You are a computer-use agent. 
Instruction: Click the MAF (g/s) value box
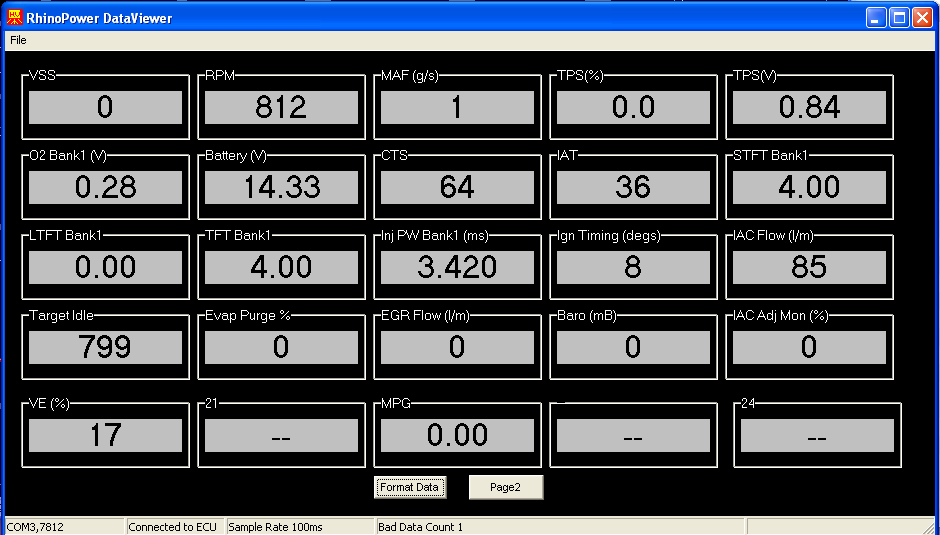coord(457,108)
